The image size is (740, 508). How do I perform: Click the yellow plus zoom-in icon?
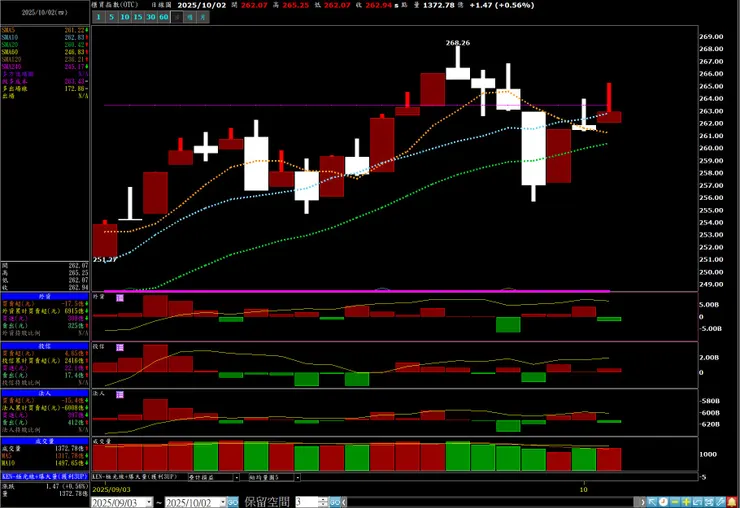(x=686, y=502)
